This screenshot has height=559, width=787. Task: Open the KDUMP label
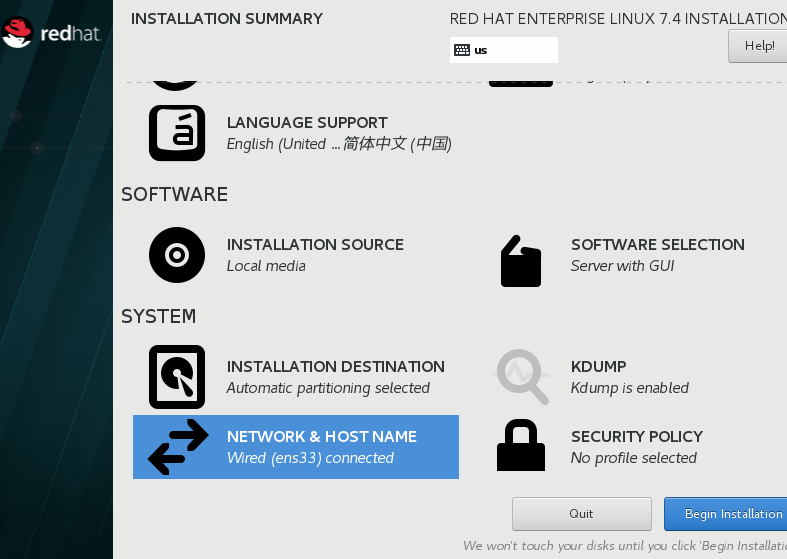pos(598,366)
